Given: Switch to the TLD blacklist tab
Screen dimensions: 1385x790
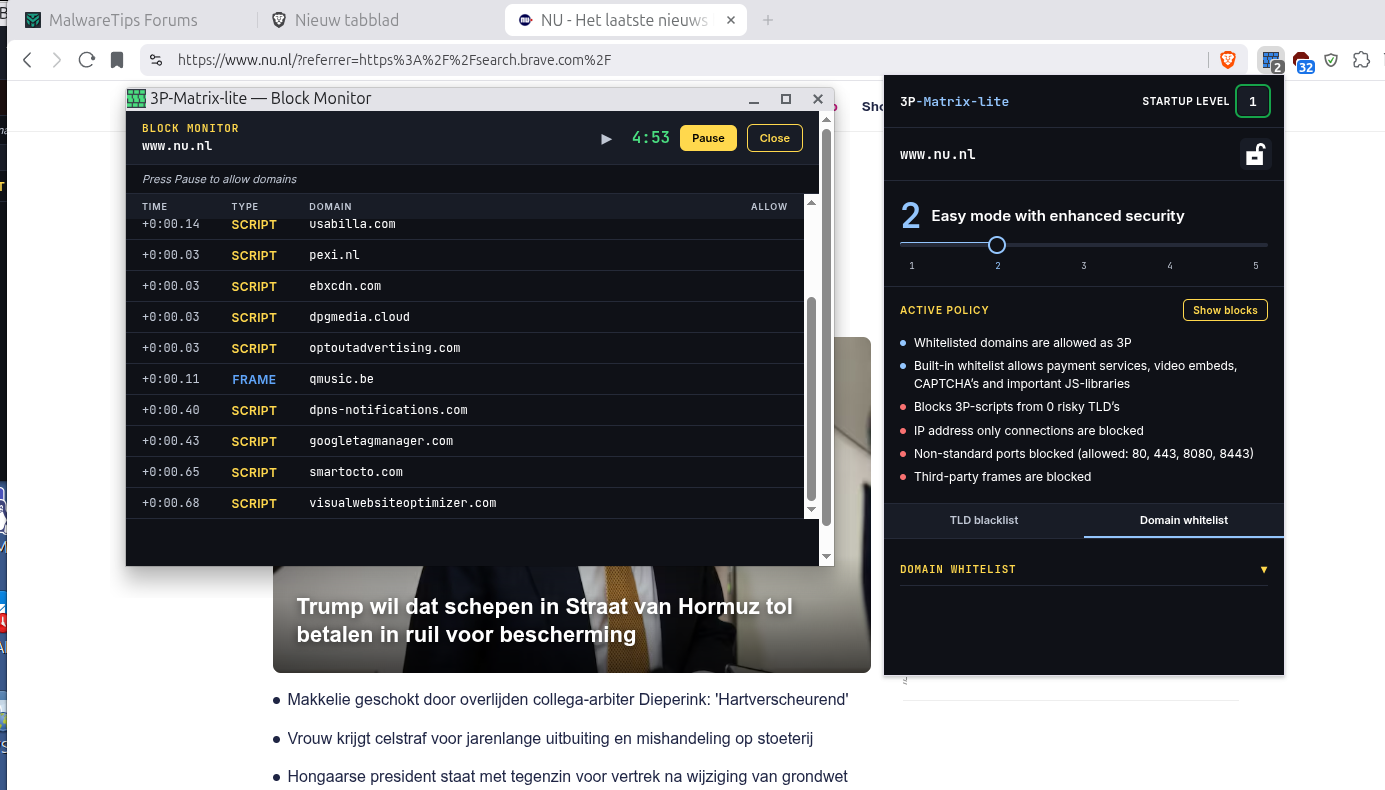Looking at the screenshot, I should (984, 520).
